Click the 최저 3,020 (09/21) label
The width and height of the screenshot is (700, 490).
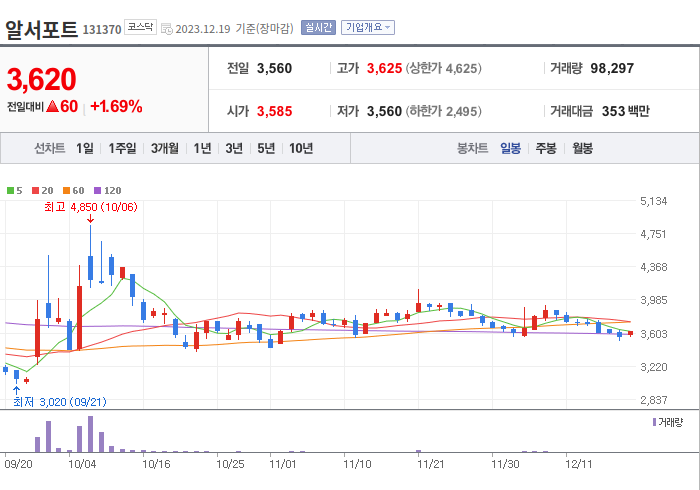(x=60, y=402)
